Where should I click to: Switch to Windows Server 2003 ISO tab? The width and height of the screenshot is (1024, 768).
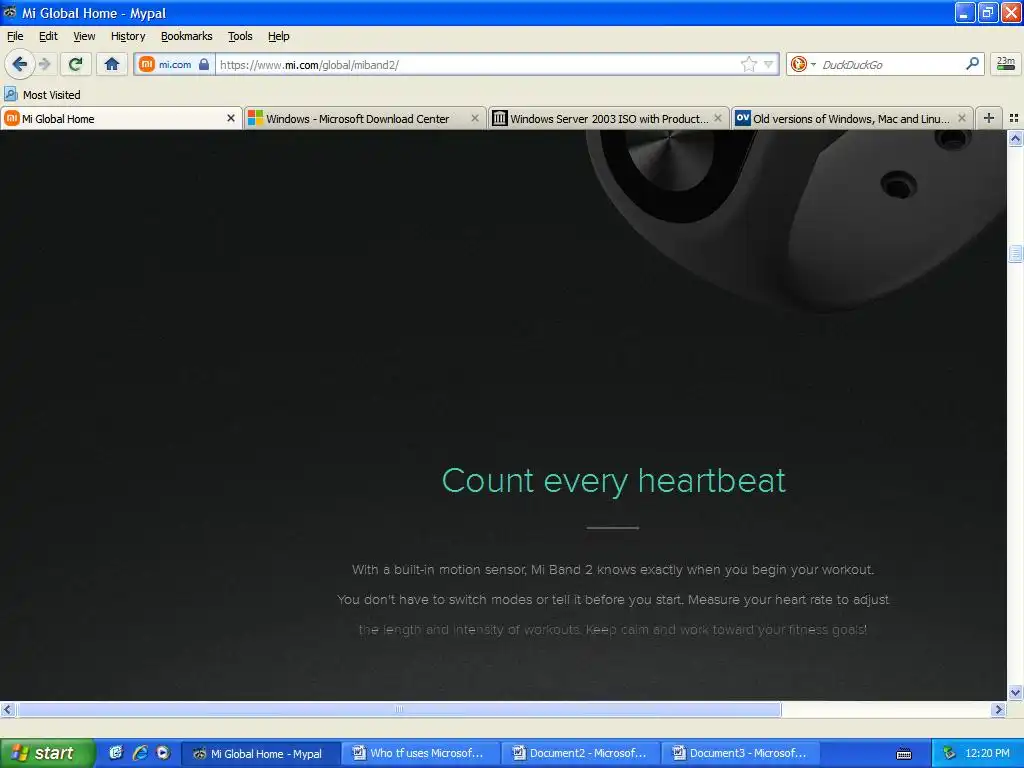(607, 118)
